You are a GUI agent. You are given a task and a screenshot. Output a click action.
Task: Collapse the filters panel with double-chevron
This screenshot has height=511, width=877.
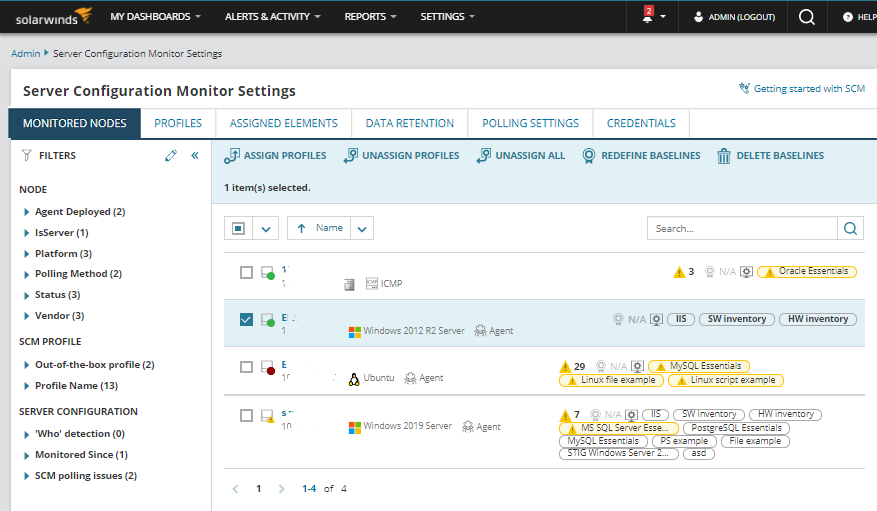click(x=195, y=156)
